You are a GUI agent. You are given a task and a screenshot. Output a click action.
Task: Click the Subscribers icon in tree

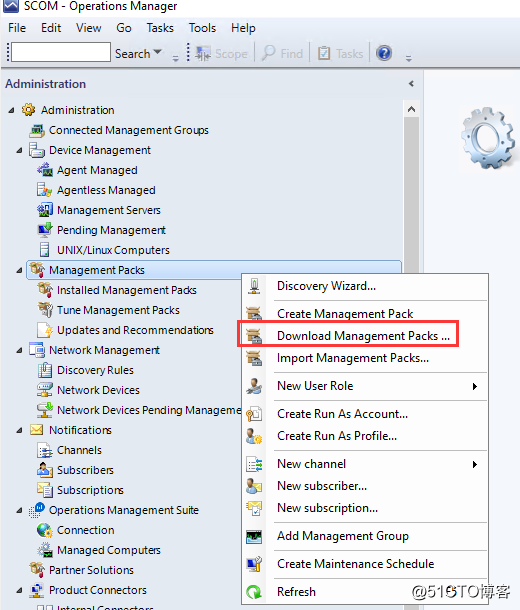45,470
